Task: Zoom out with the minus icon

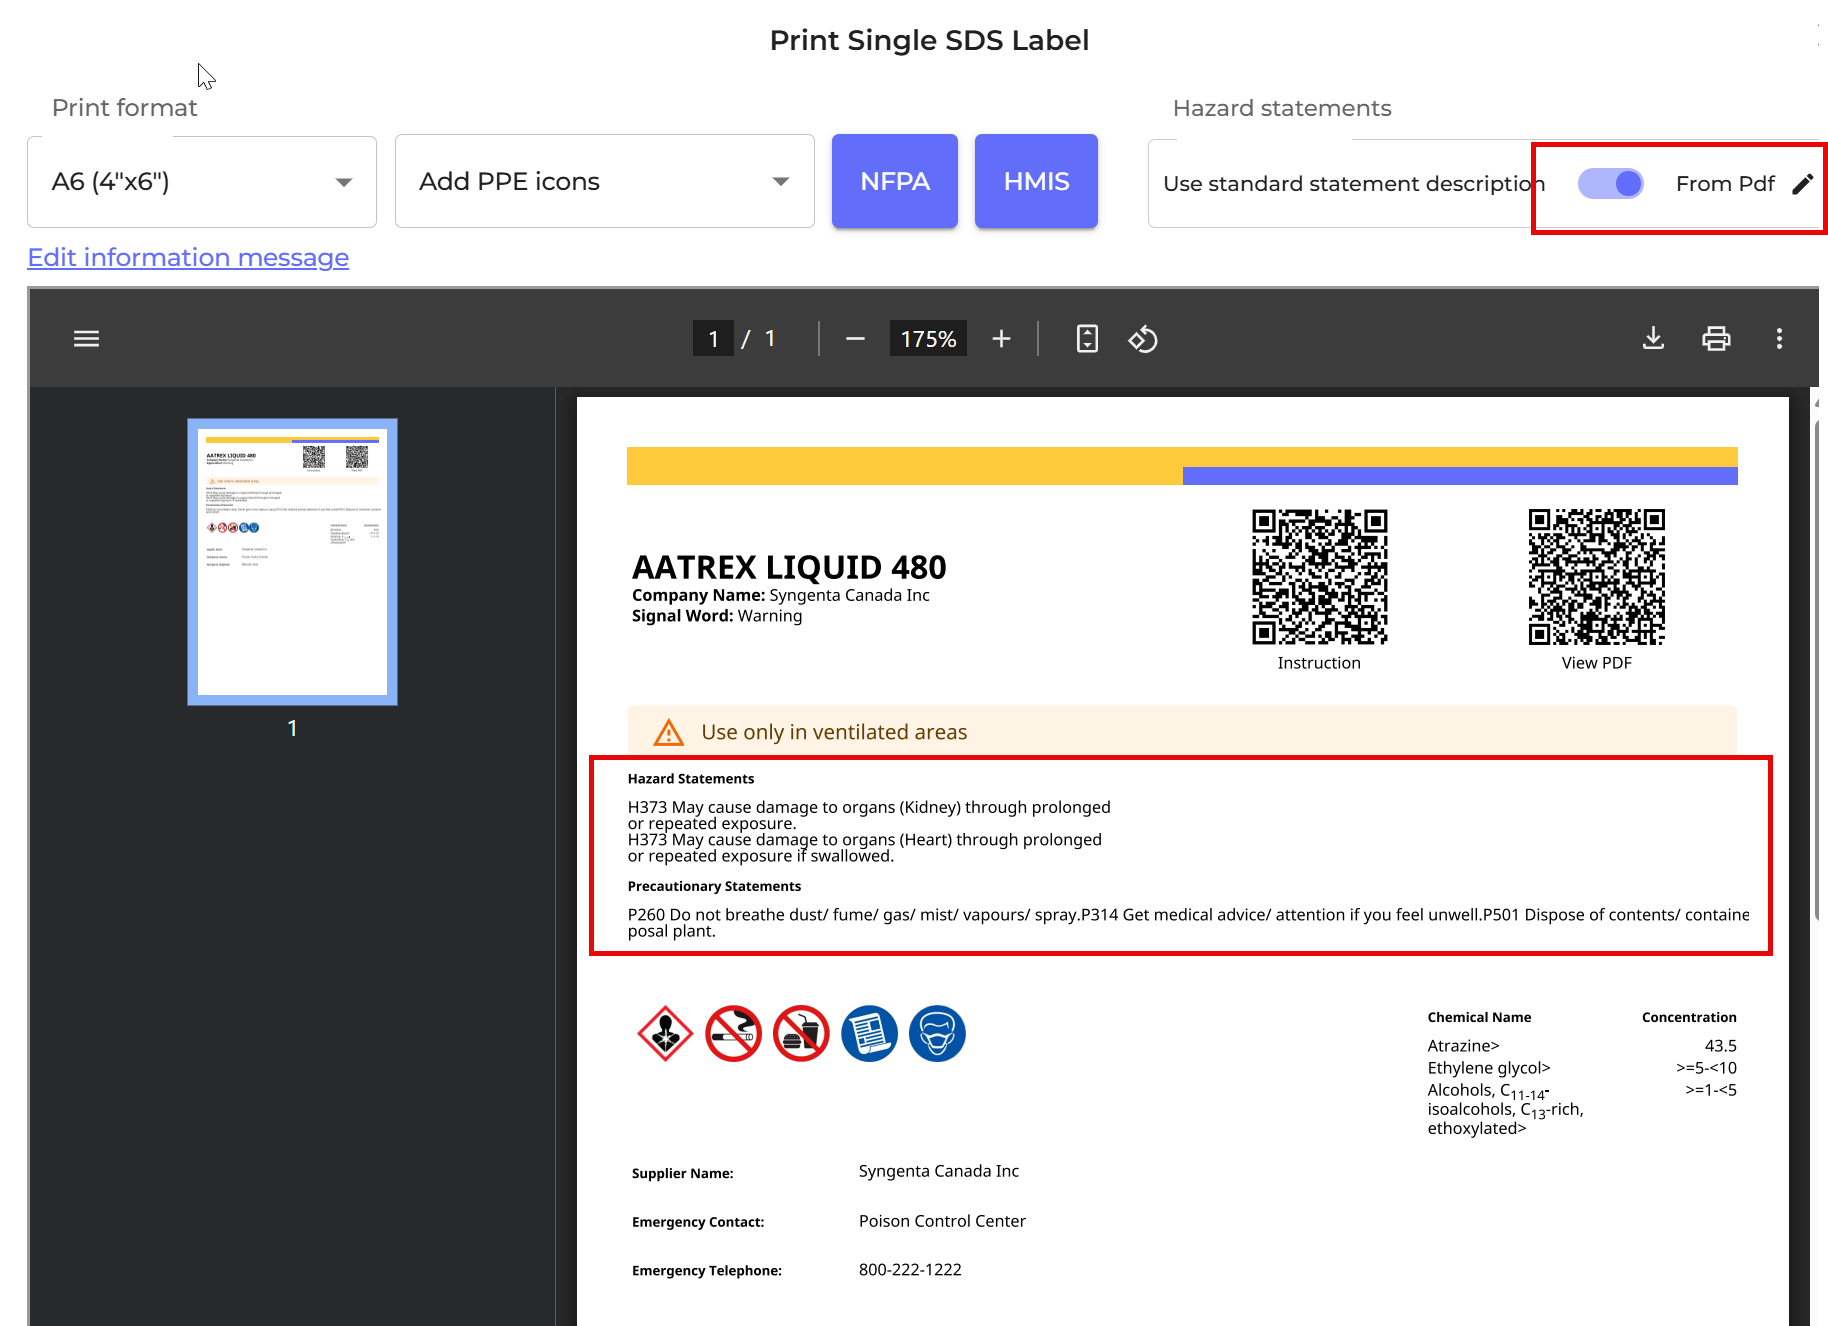Action: point(855,339)
